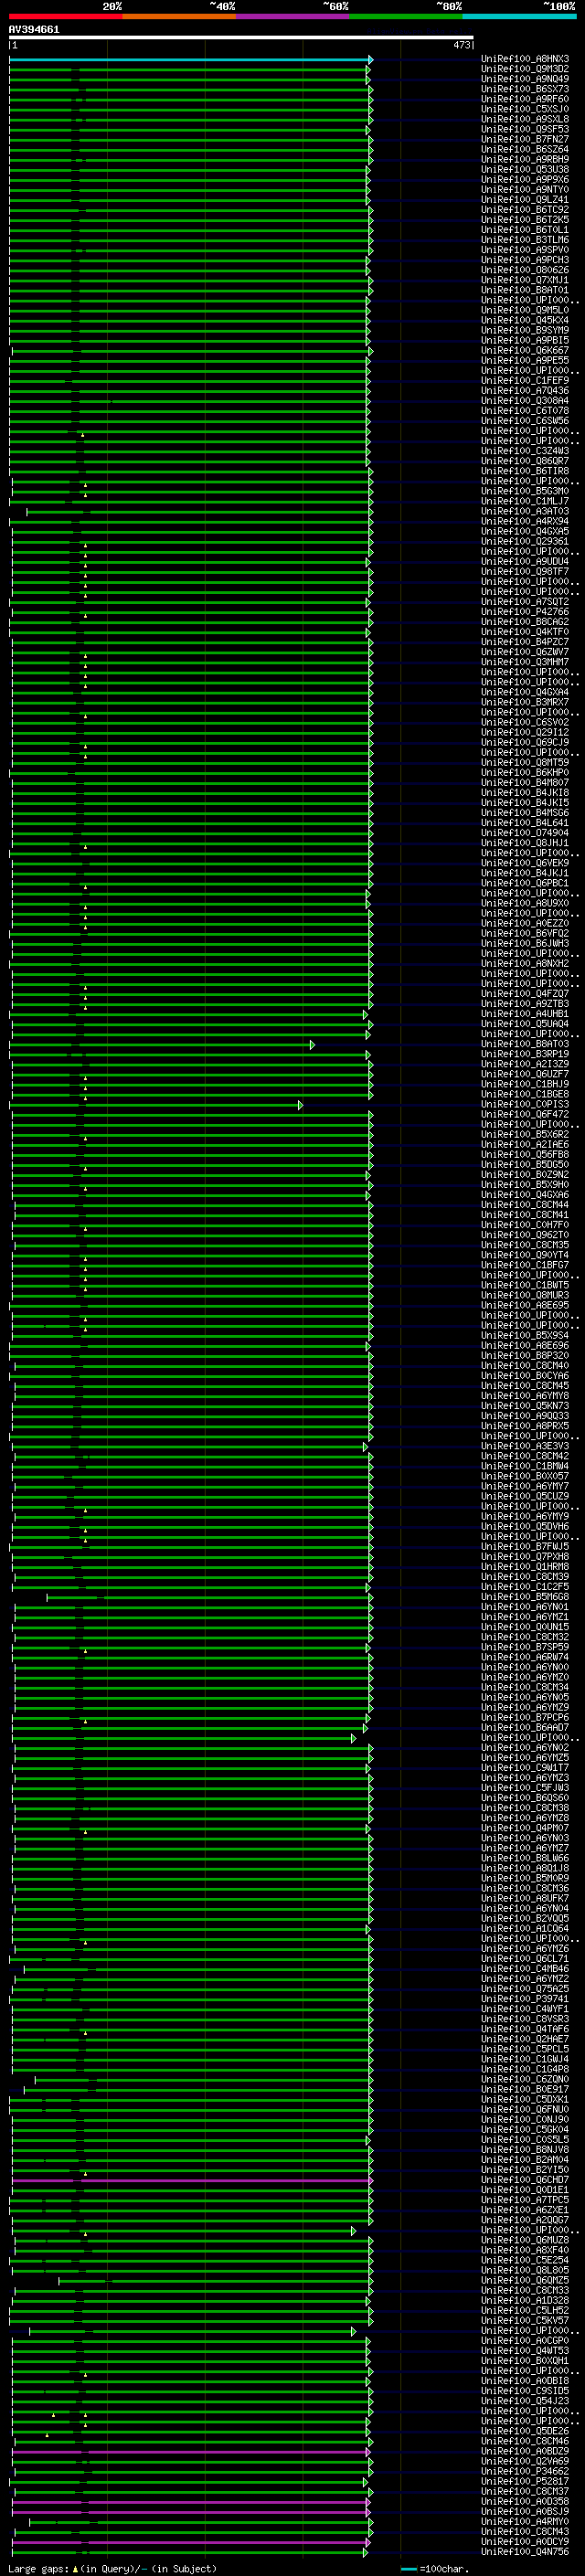Click hit label UniRef100_B8AT01

(525, 290)
